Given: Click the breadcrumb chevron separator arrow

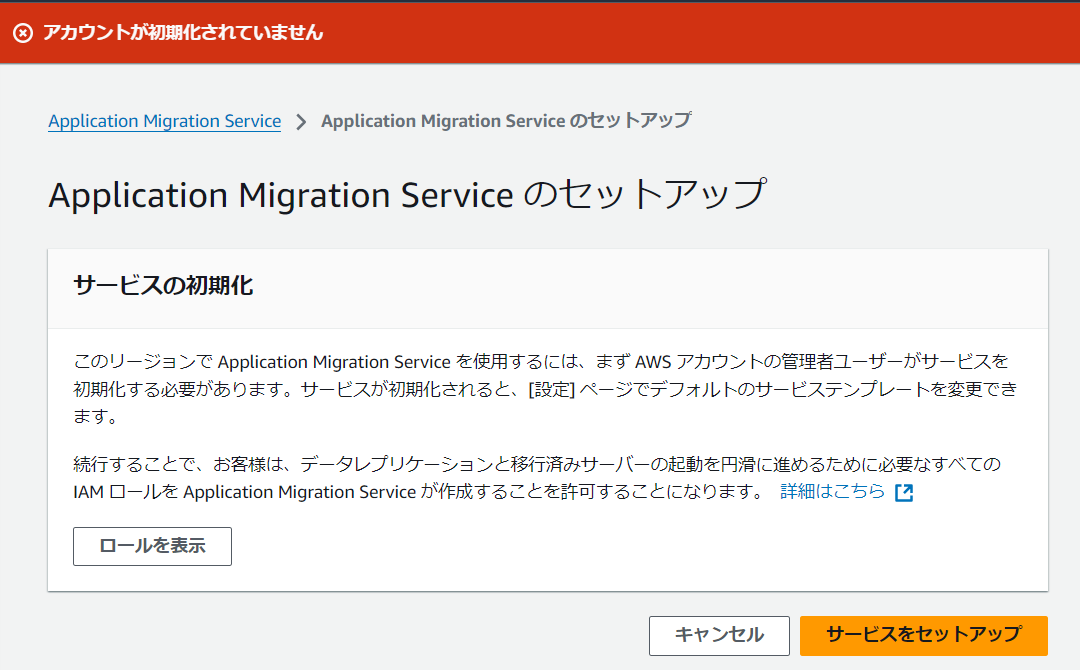Looking at the screenshot, I should [301, 122].
